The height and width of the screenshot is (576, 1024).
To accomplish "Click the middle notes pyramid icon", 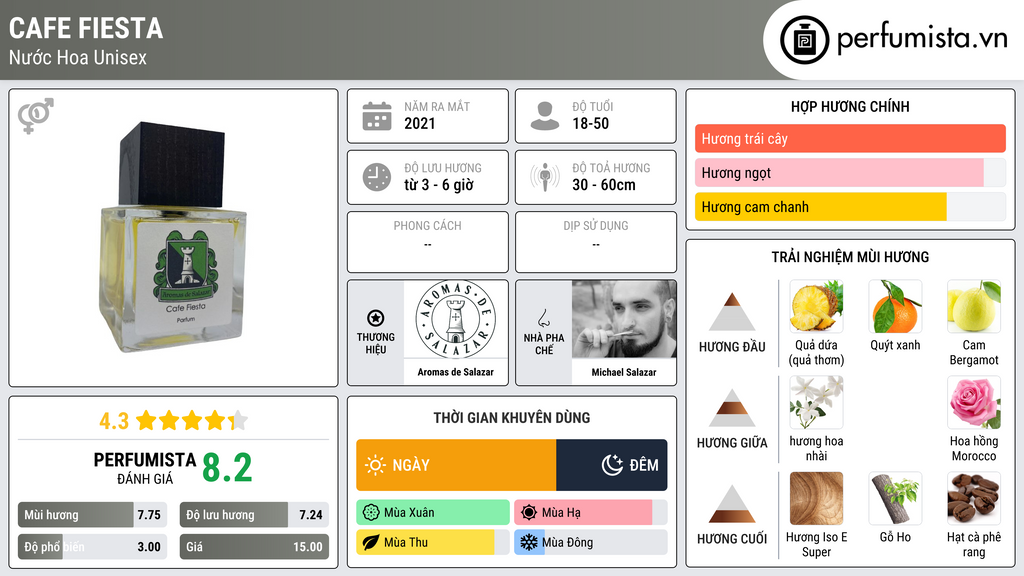I will click(x=732, y=408).
